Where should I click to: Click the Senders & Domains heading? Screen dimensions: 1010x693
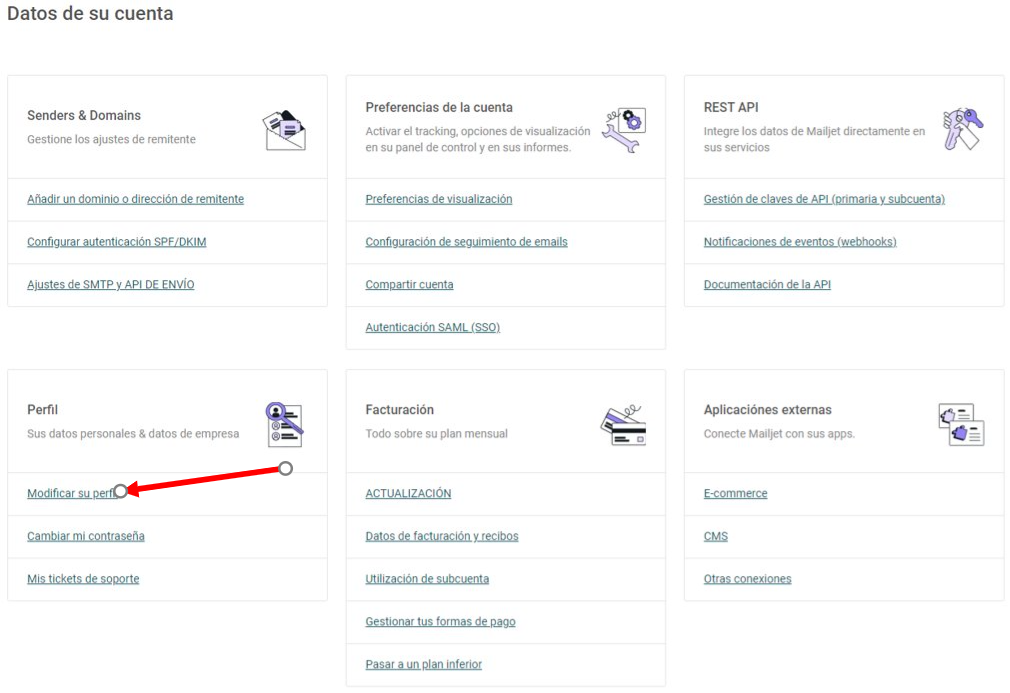tap(84, 115)
